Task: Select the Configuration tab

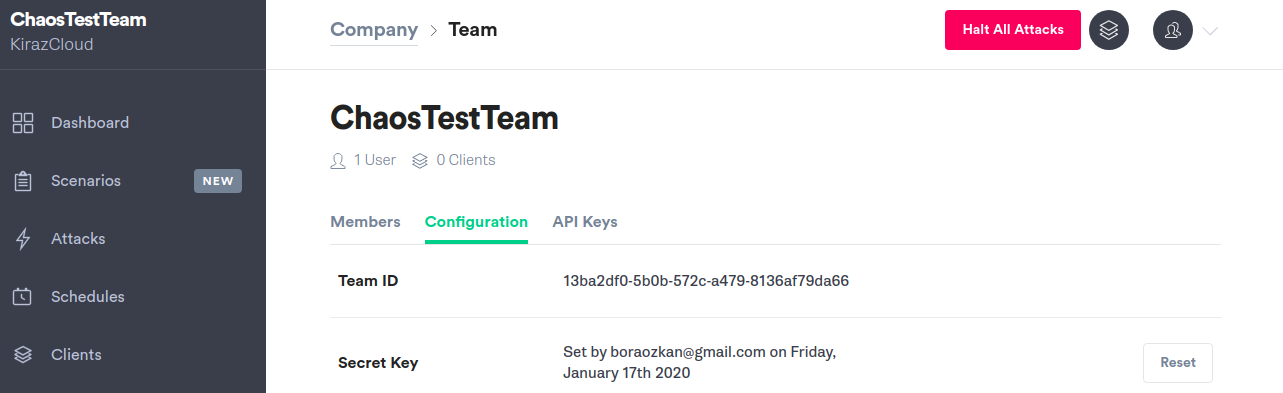Action: 476,222
